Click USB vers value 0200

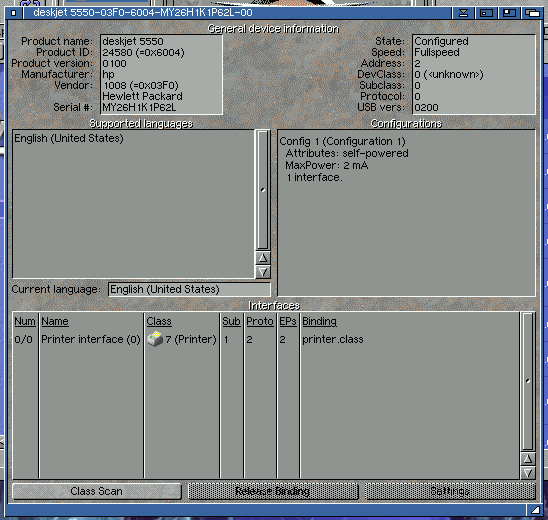(426, 107)
